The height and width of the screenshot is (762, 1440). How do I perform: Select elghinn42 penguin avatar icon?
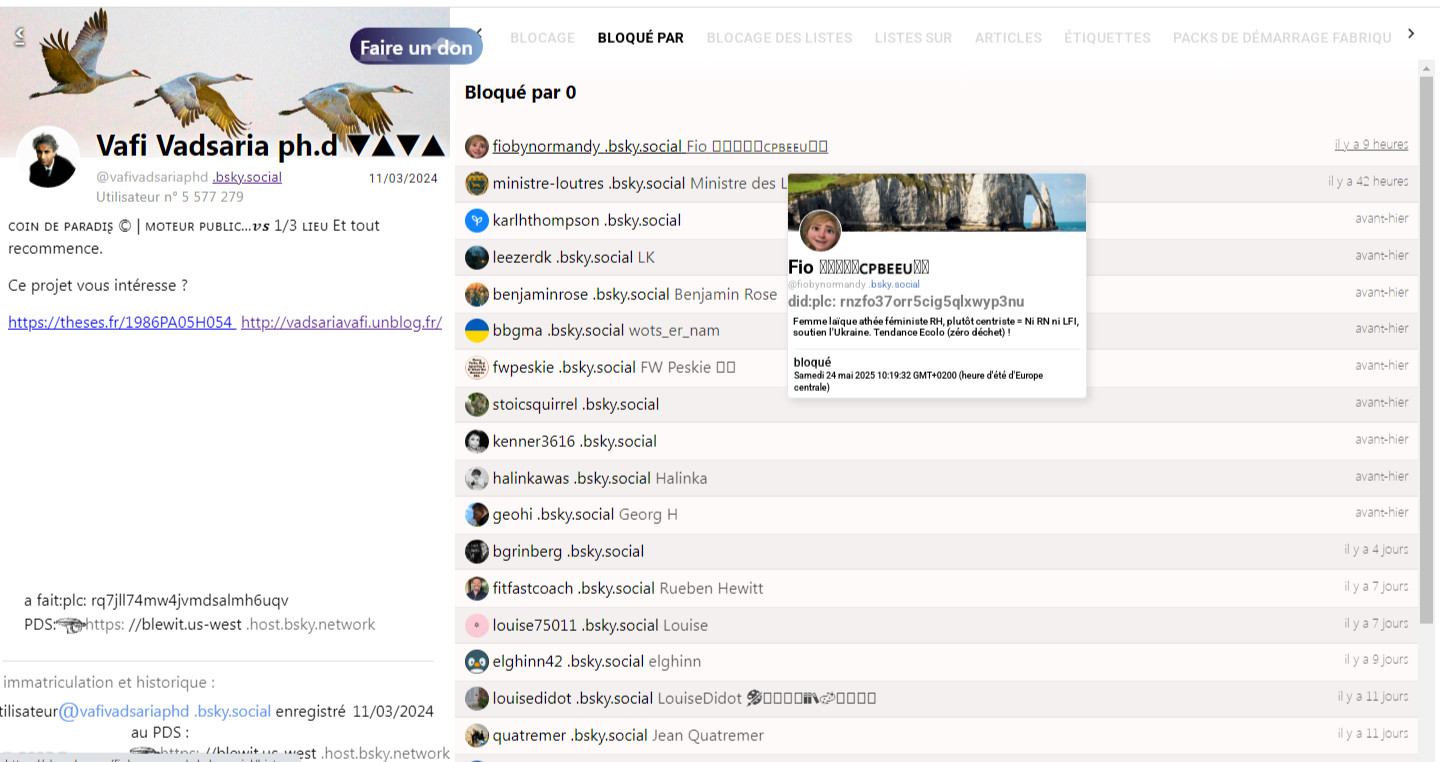477,662
